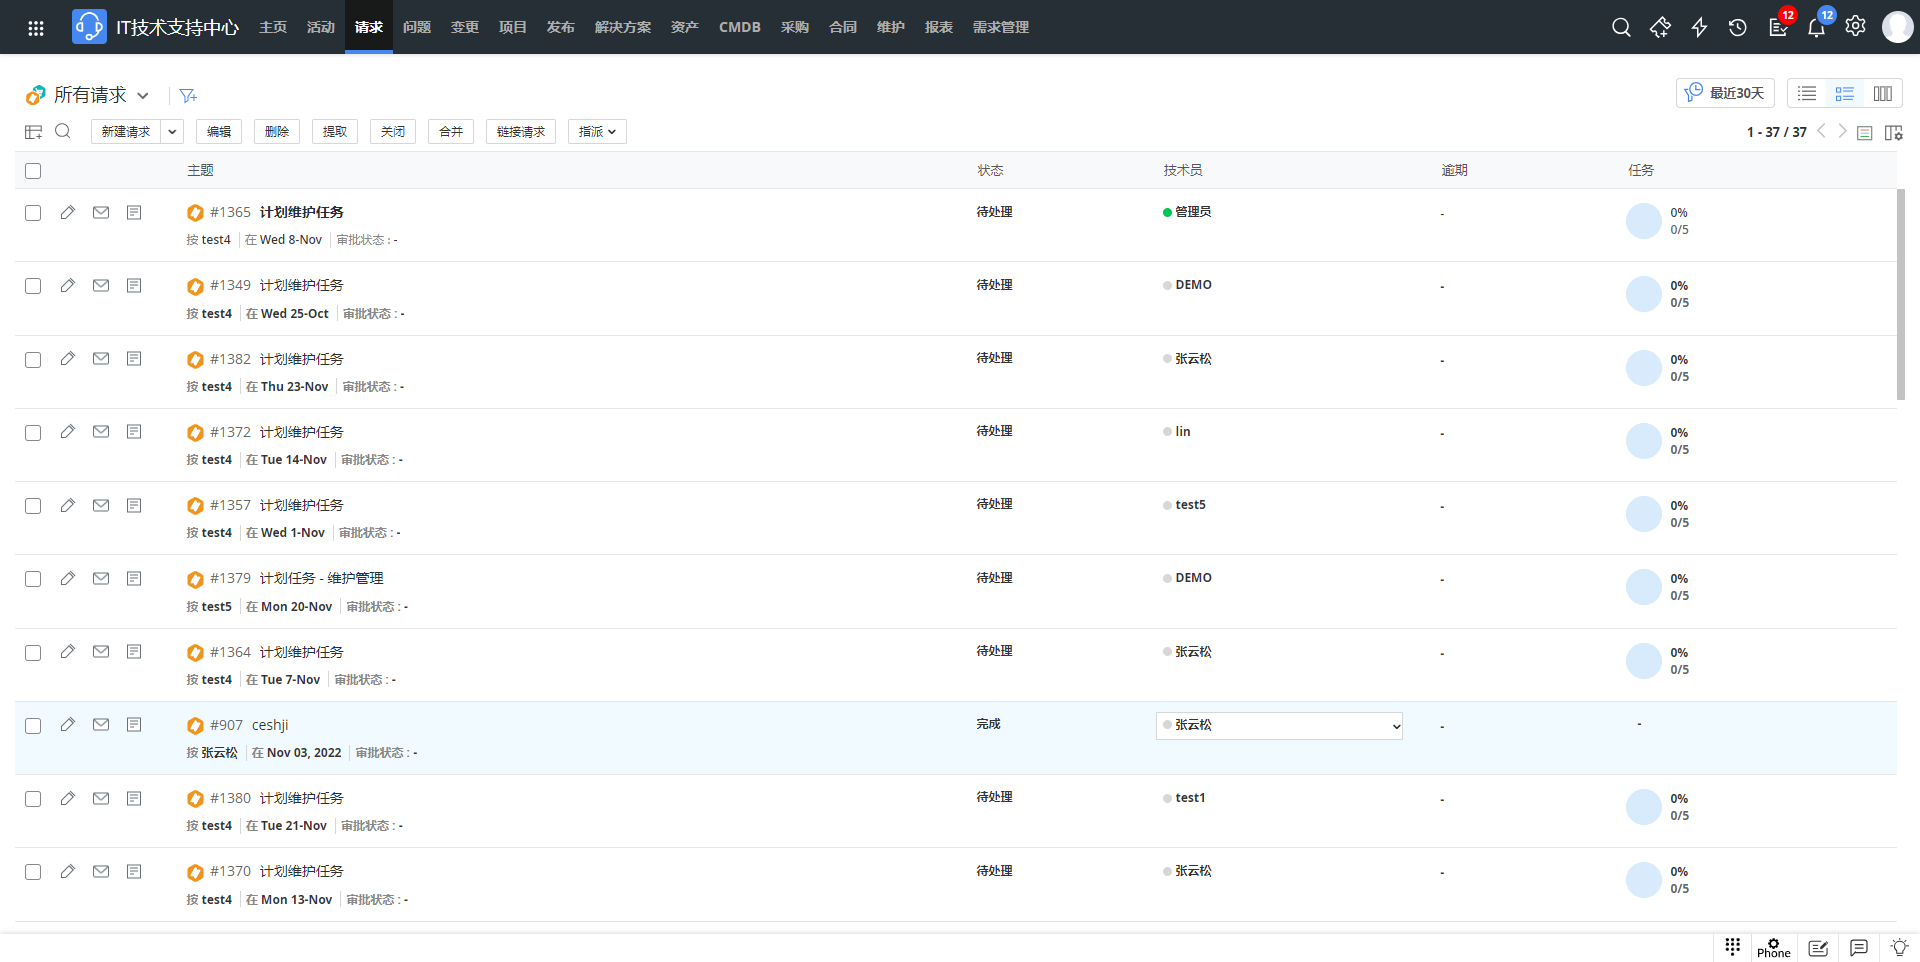Screen dimensions: 1920x962
Task: Check the box for request #1379
Action: pos(33,579)
